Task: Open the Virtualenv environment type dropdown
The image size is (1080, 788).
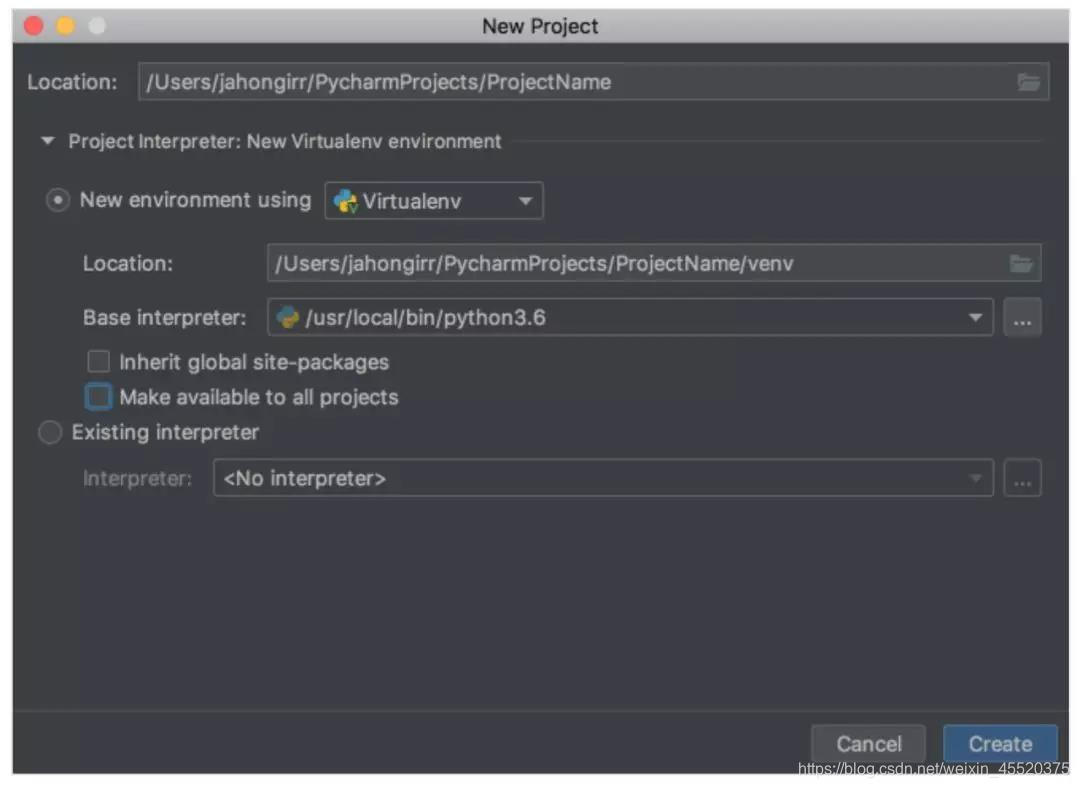Action: click(434, 201)
